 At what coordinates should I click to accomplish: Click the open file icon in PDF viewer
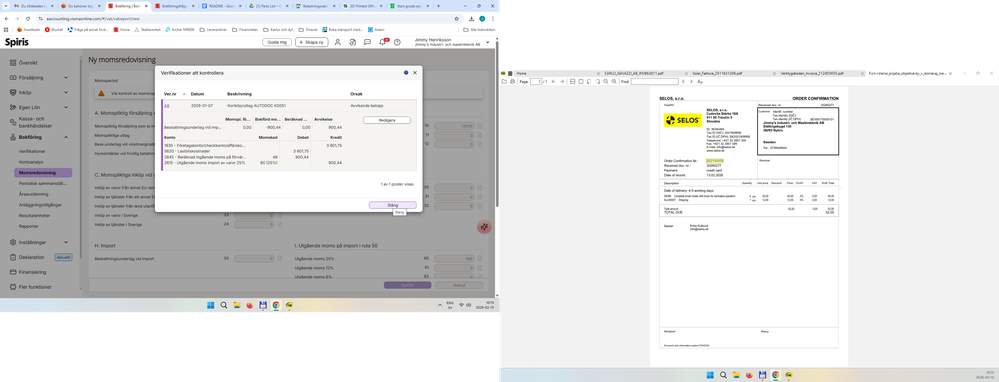(x=504, y=81)
